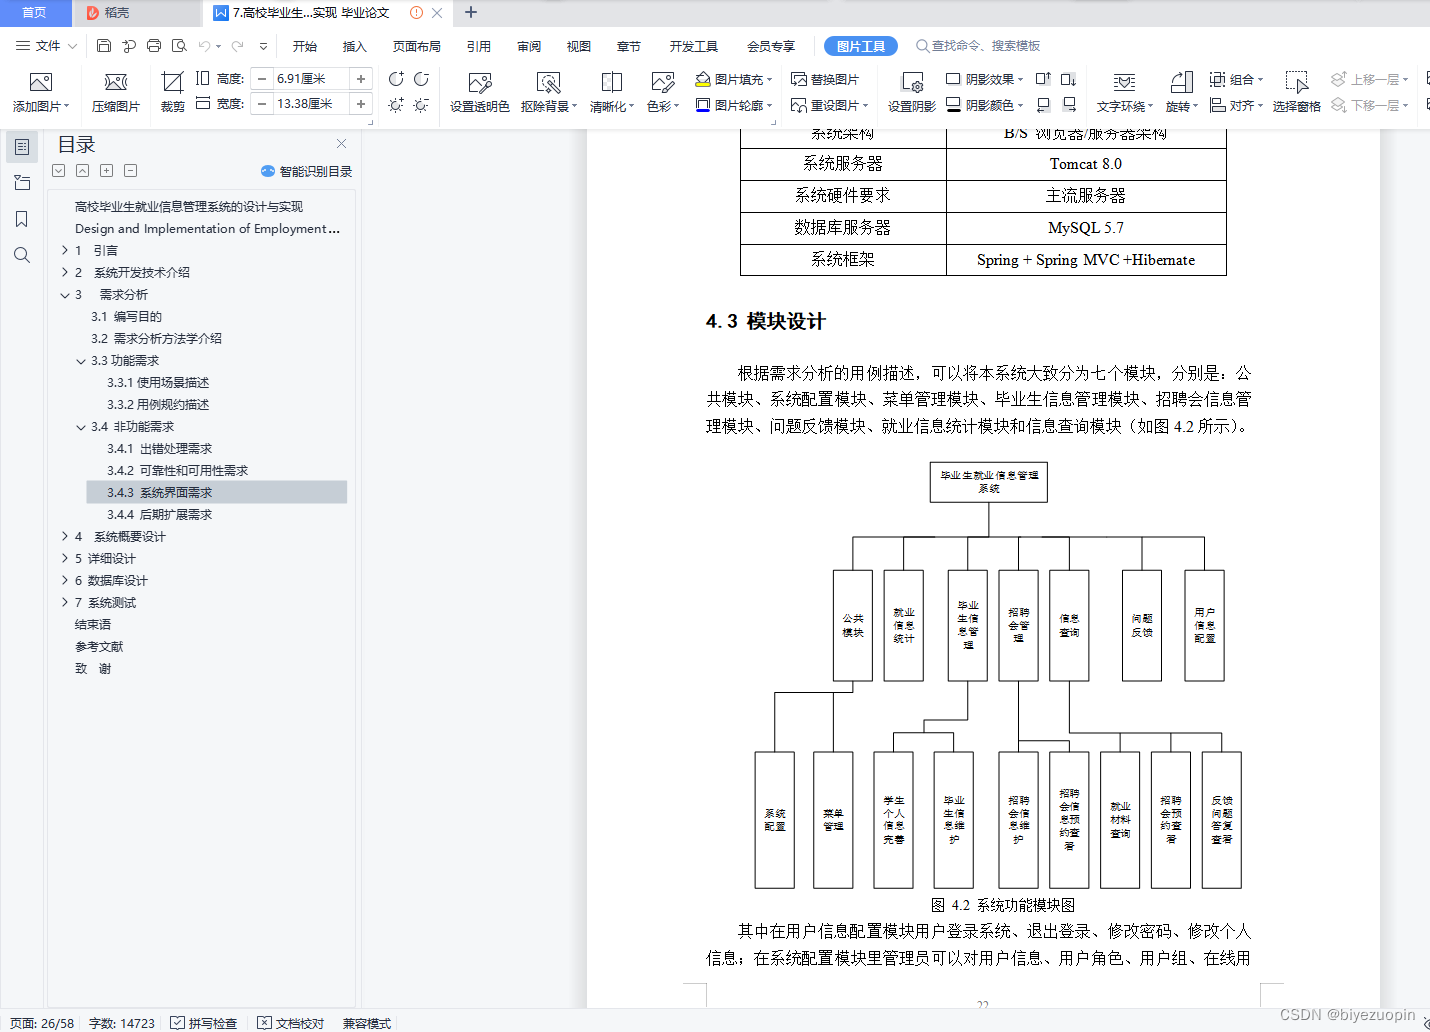
Task: Click the Redo arrow icon
Action: (x=237, y=46)
